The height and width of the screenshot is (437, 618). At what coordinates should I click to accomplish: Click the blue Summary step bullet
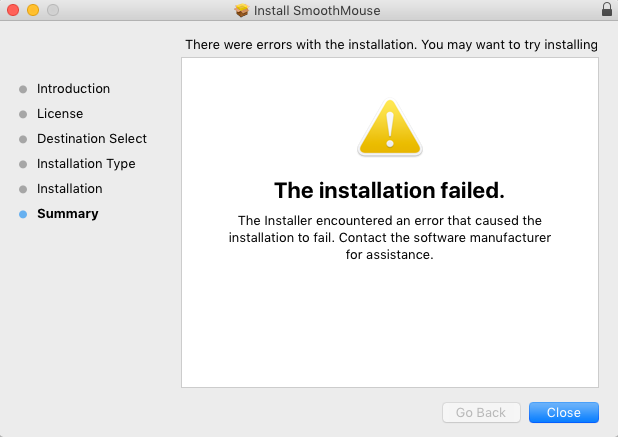(23, 214)
